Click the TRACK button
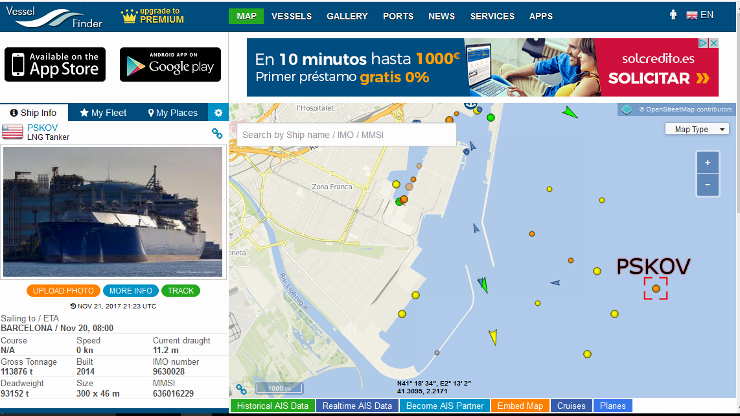This screenshot has width=740, height=416. (x=181, y=291)
